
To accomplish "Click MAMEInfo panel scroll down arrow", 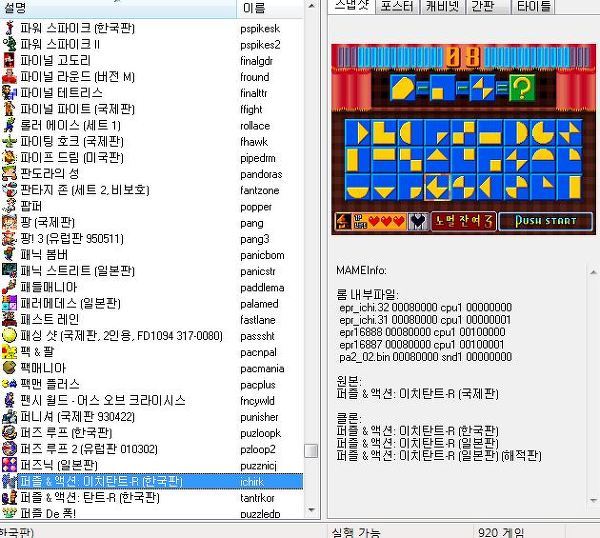I will point(593,500).
